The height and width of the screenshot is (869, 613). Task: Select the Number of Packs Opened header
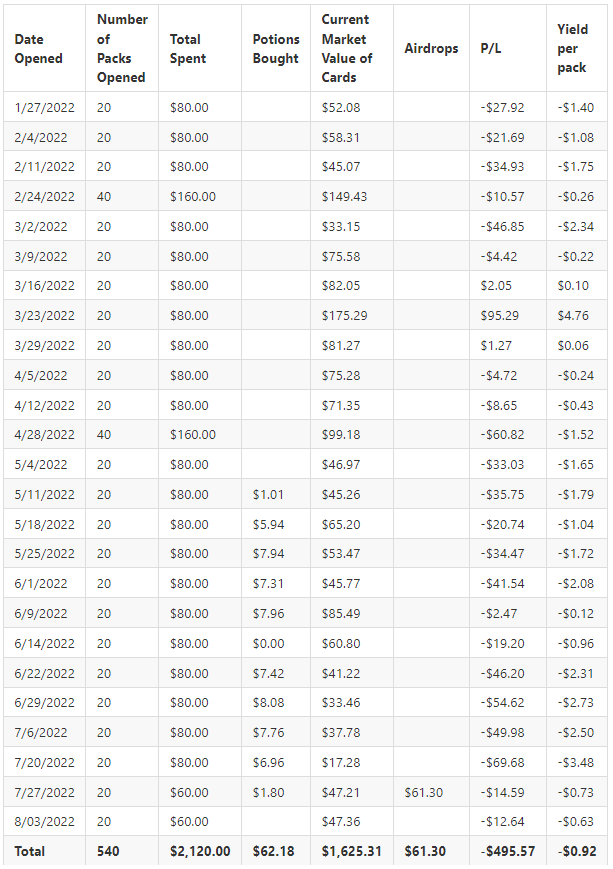click(122, 48)
